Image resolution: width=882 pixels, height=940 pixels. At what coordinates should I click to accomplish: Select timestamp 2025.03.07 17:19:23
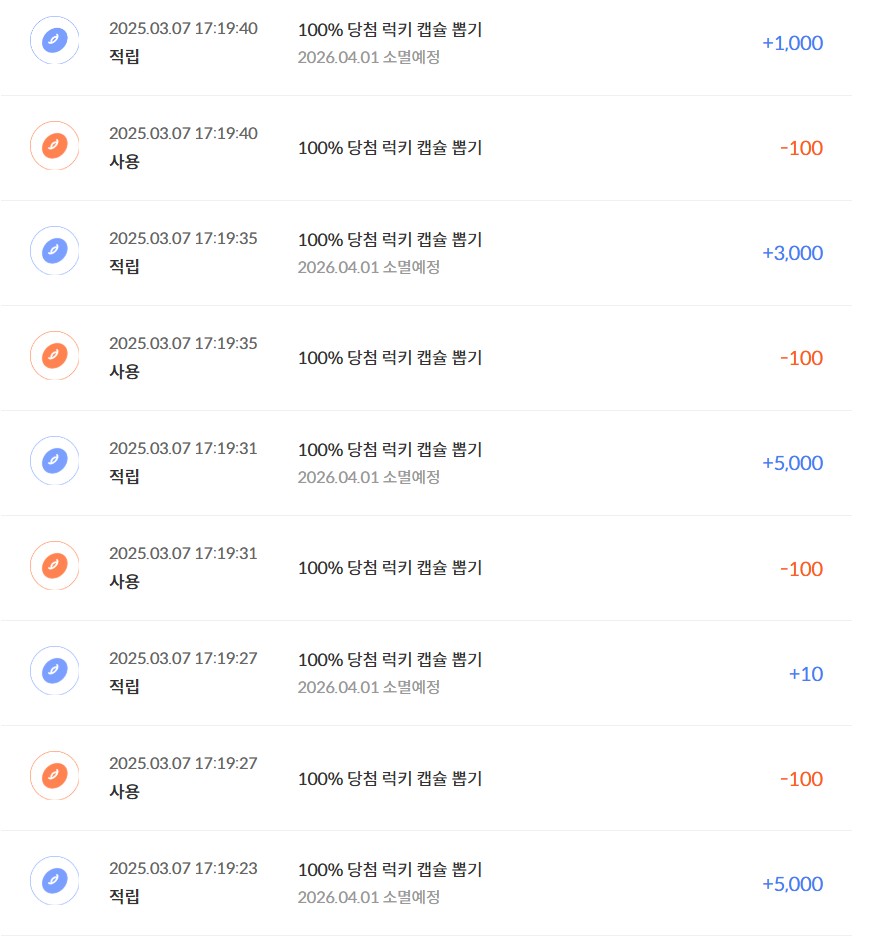tap(183, 868)
